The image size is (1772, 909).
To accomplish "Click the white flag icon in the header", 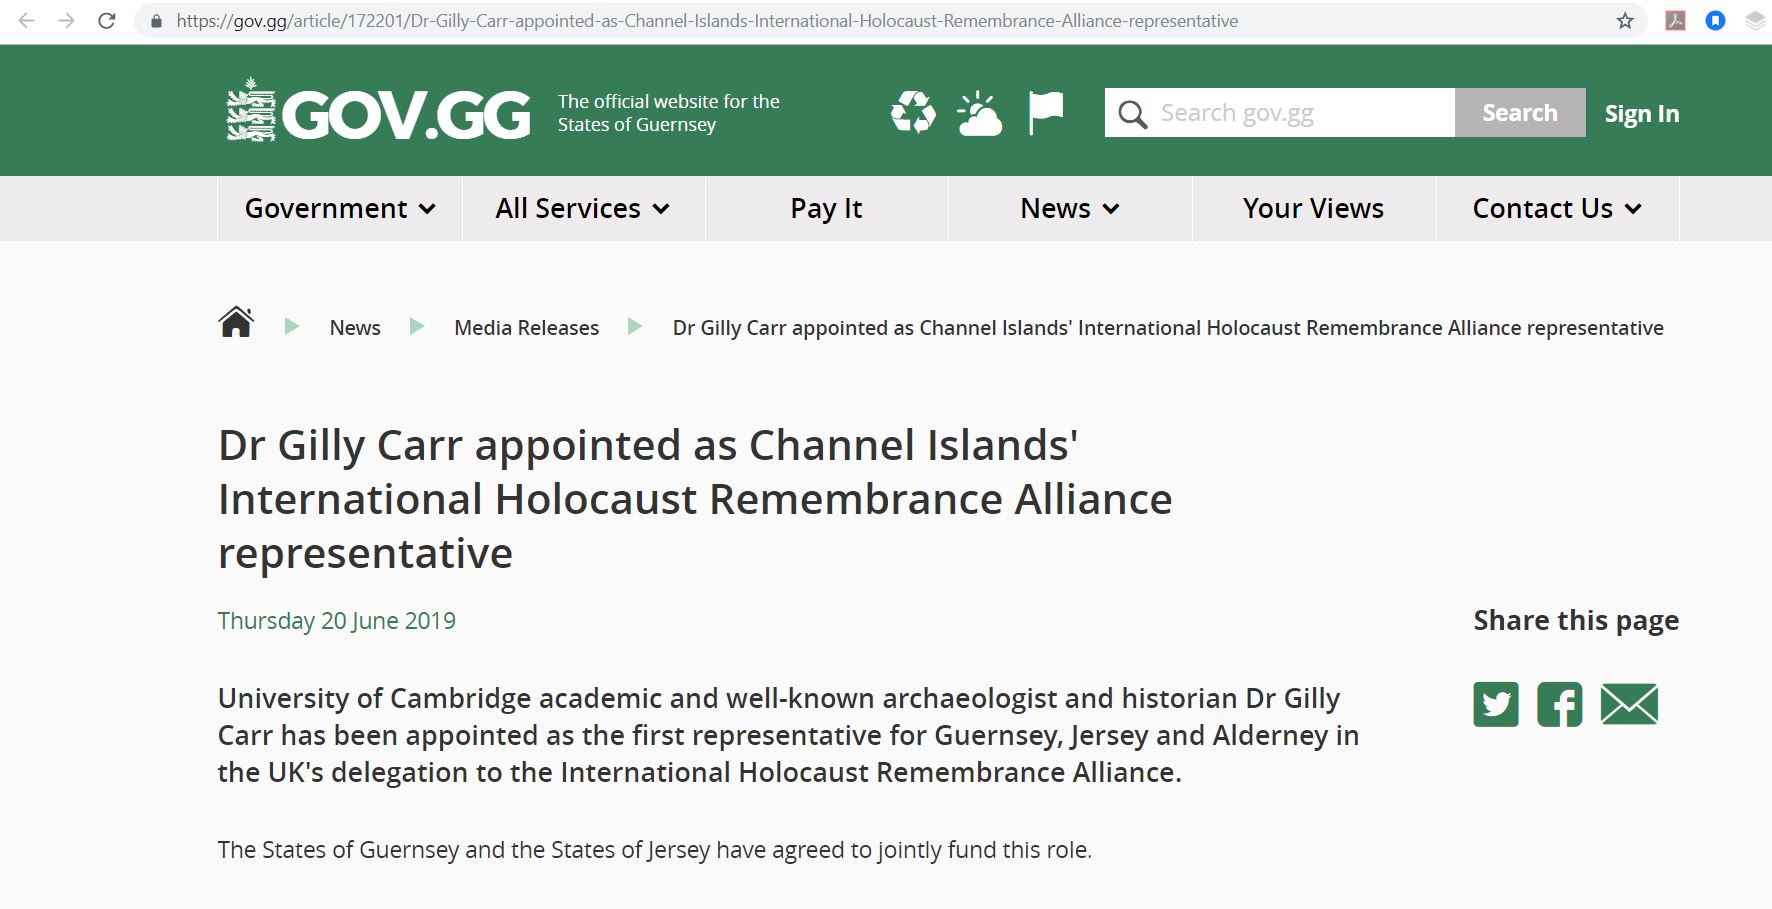I will click(1046, 113).
